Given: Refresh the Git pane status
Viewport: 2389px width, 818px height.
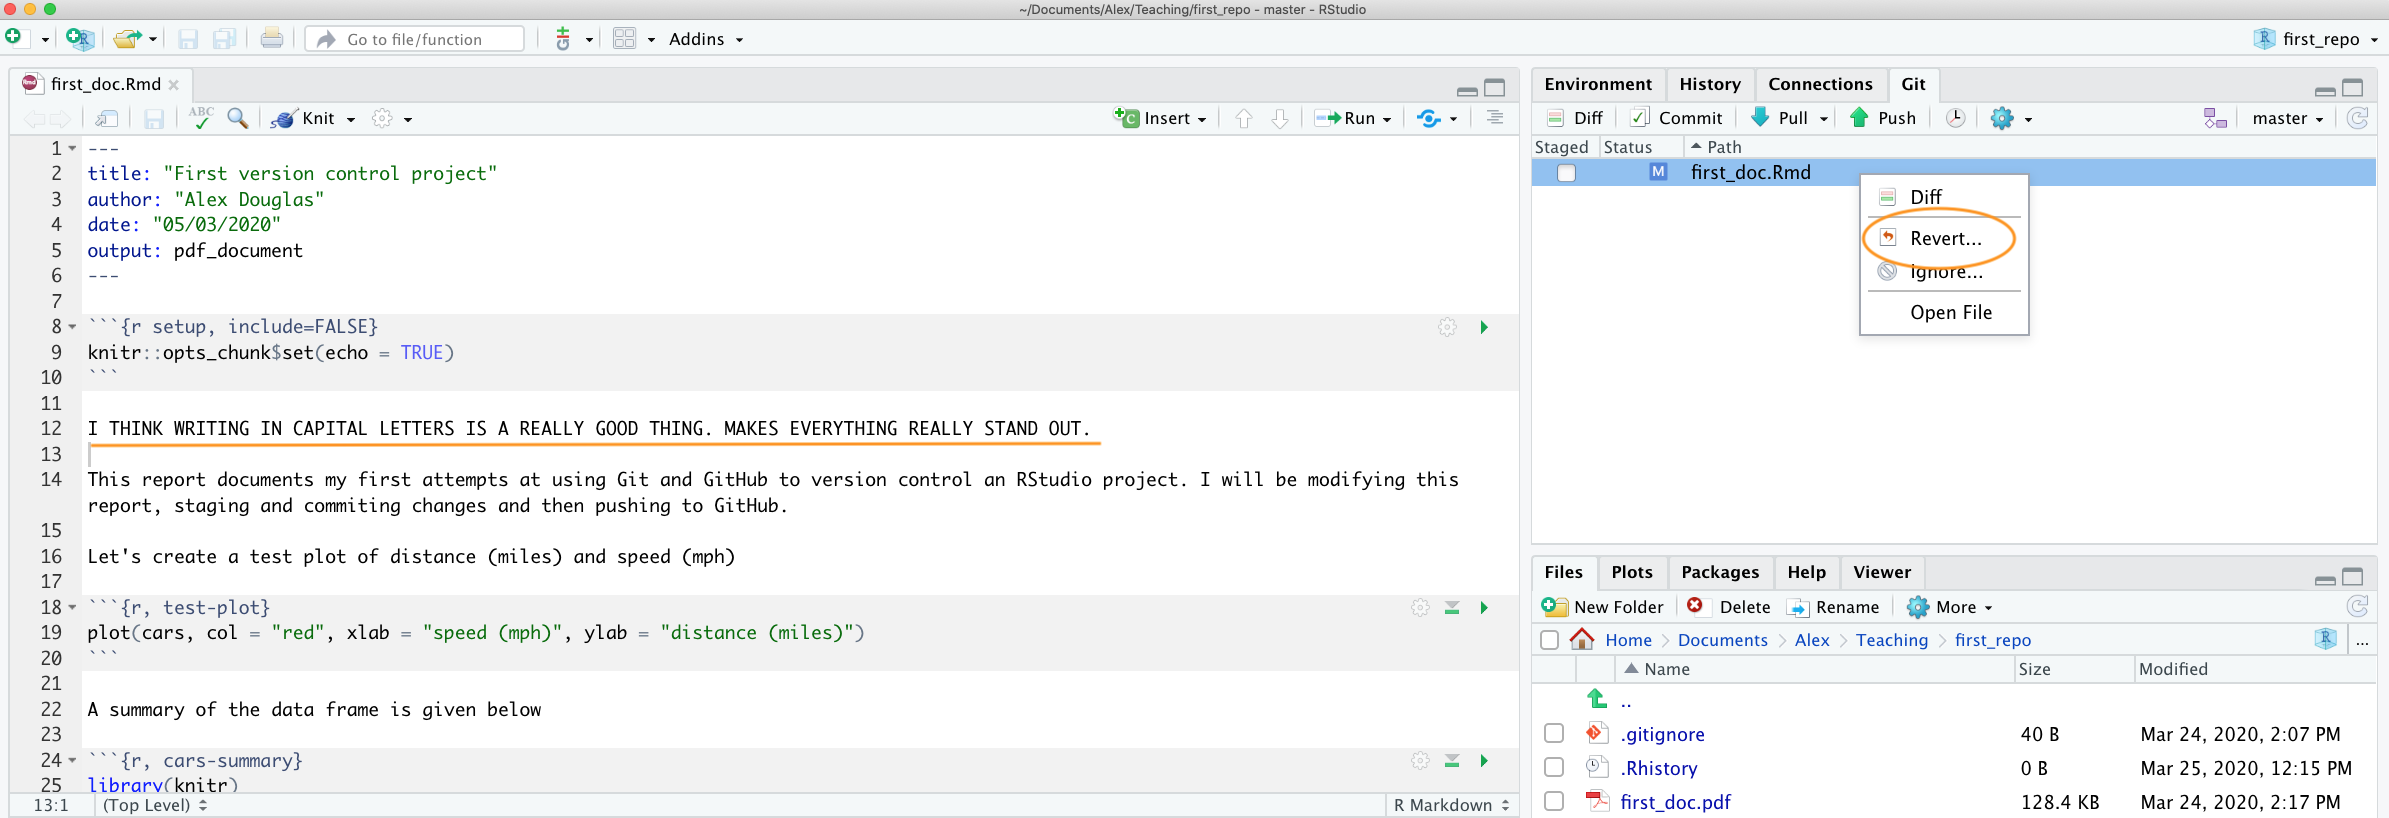Looking at the screenshot, I should [2357, 118].
